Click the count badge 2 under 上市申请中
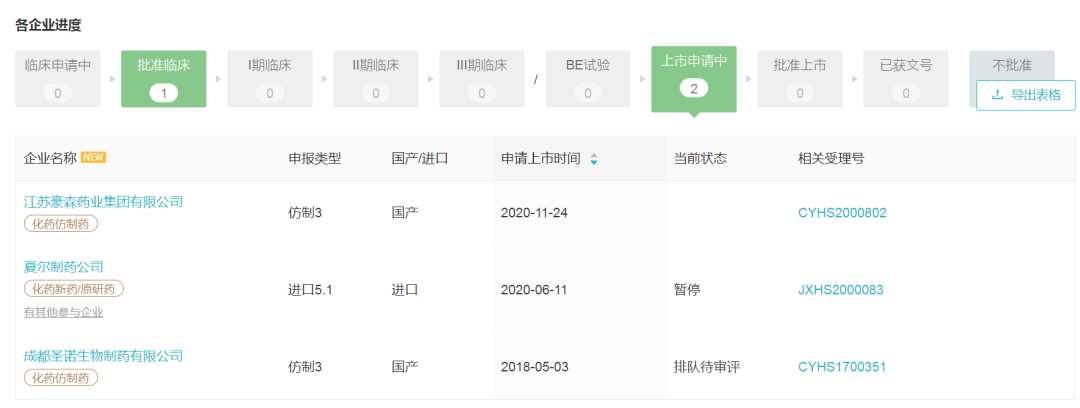Screen dimensions: 1080x408 pos(694,88)
